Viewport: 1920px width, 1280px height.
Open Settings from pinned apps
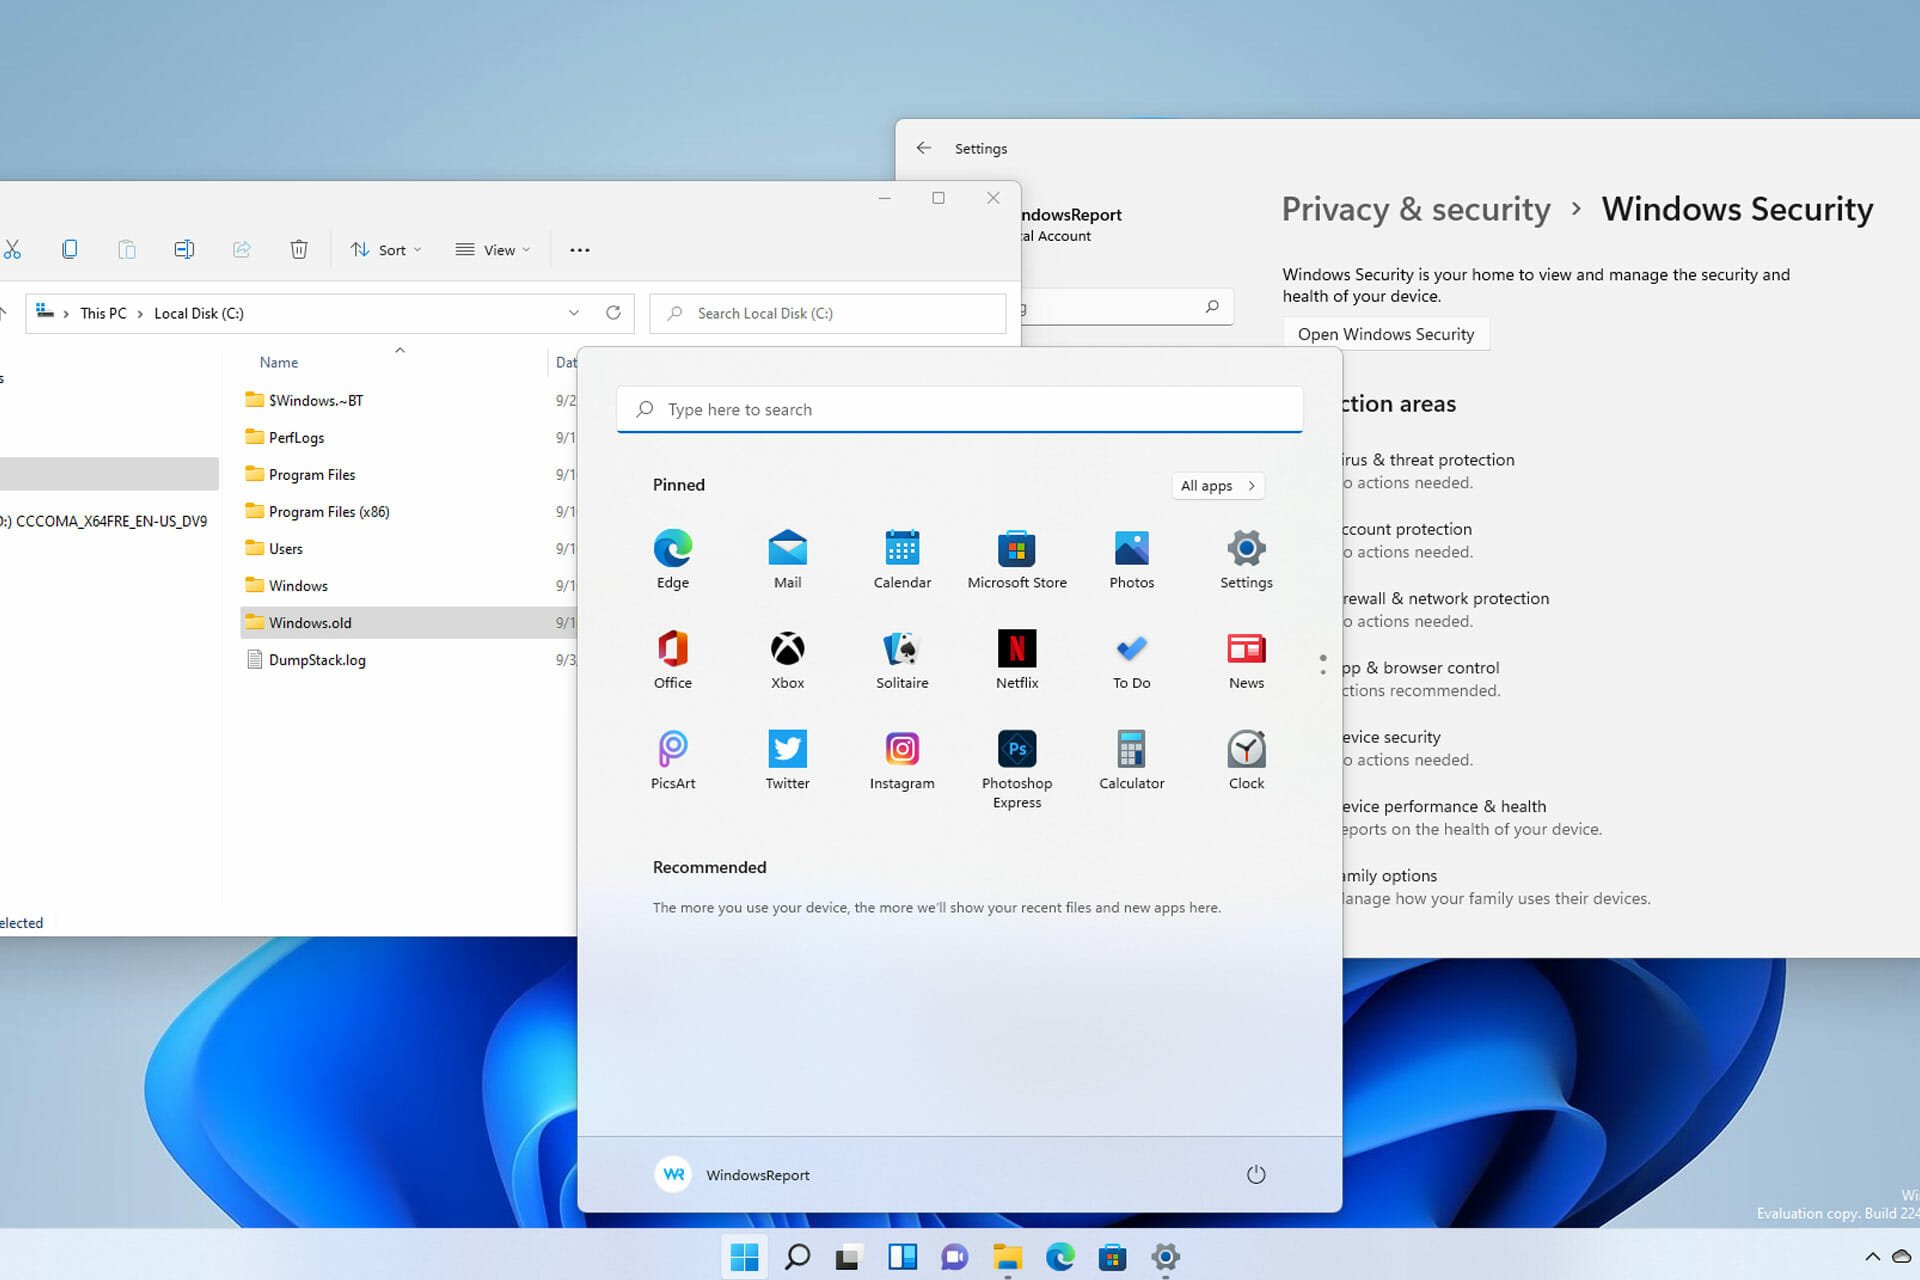coord(1246,559)
